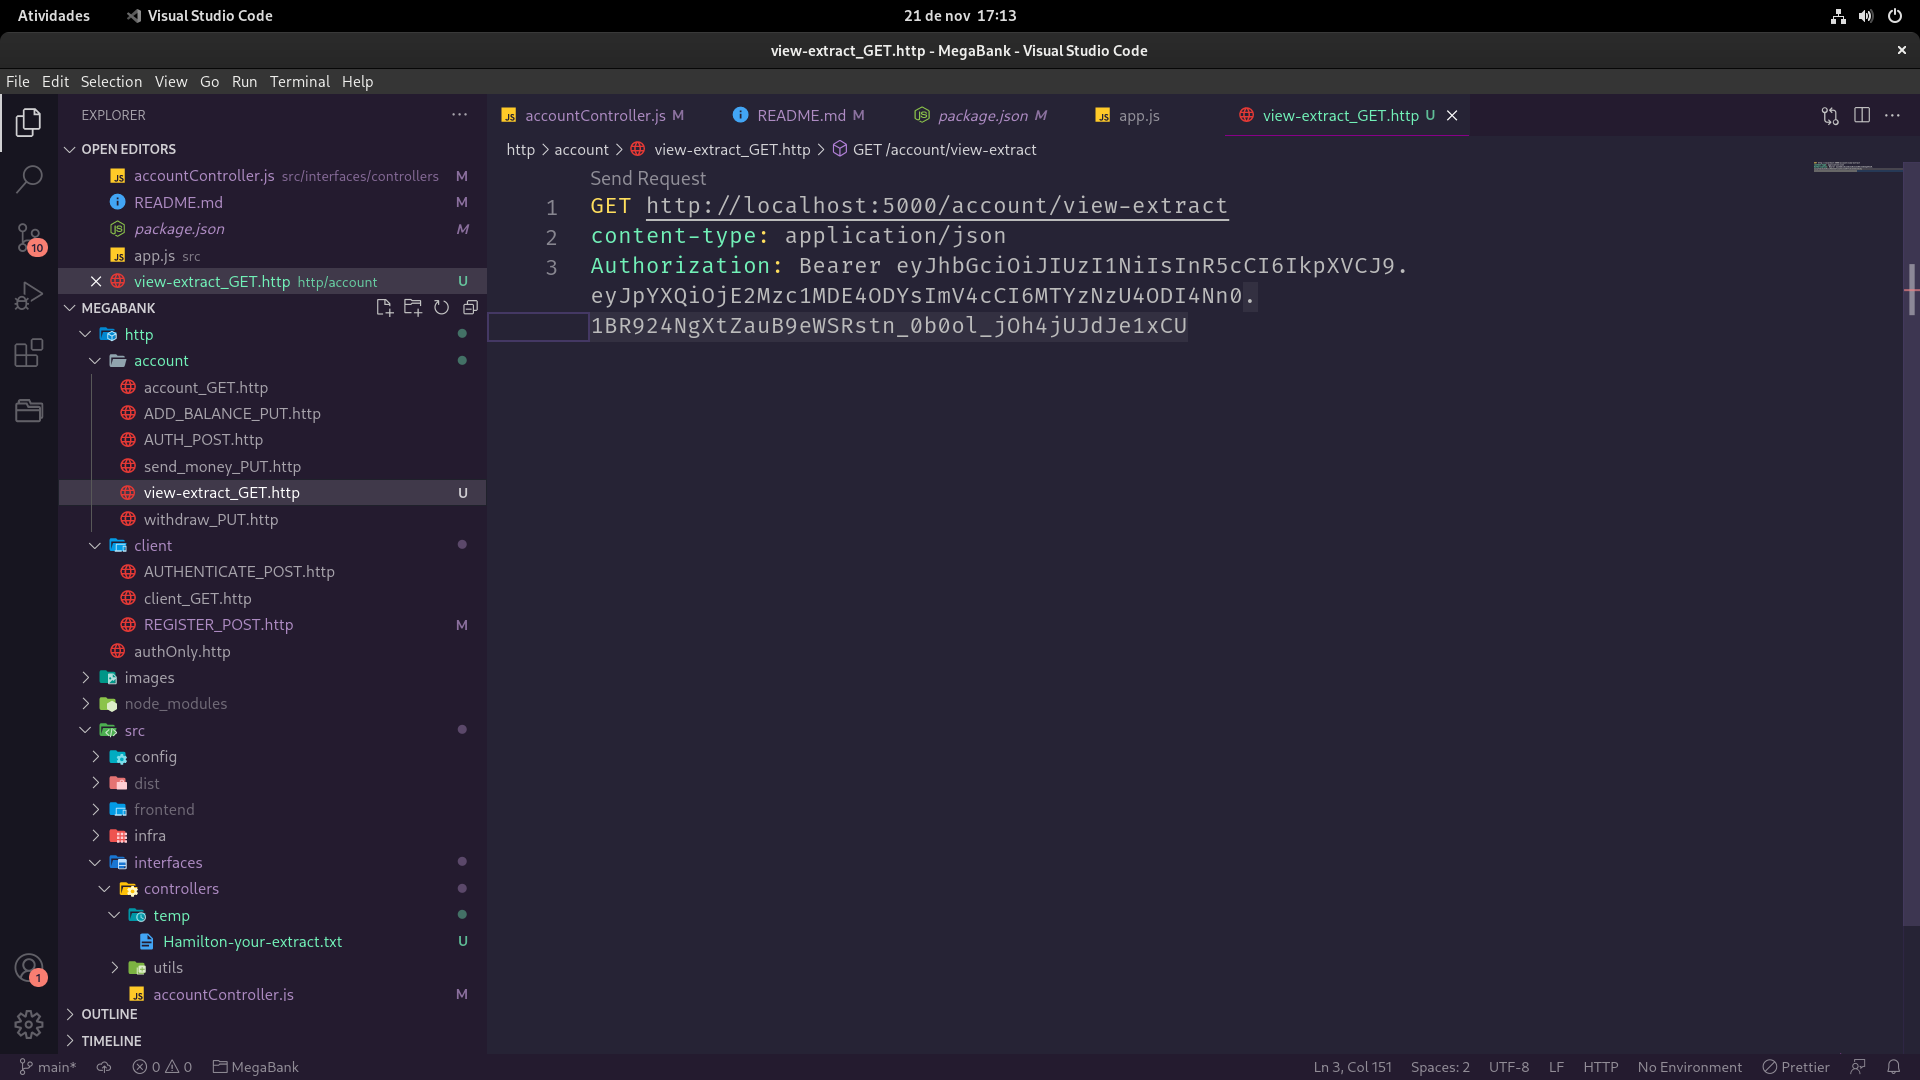The image size is (1920, 1080).
Task: Click the No Environment status bar item
Action: click(x=1689, y=1065)
